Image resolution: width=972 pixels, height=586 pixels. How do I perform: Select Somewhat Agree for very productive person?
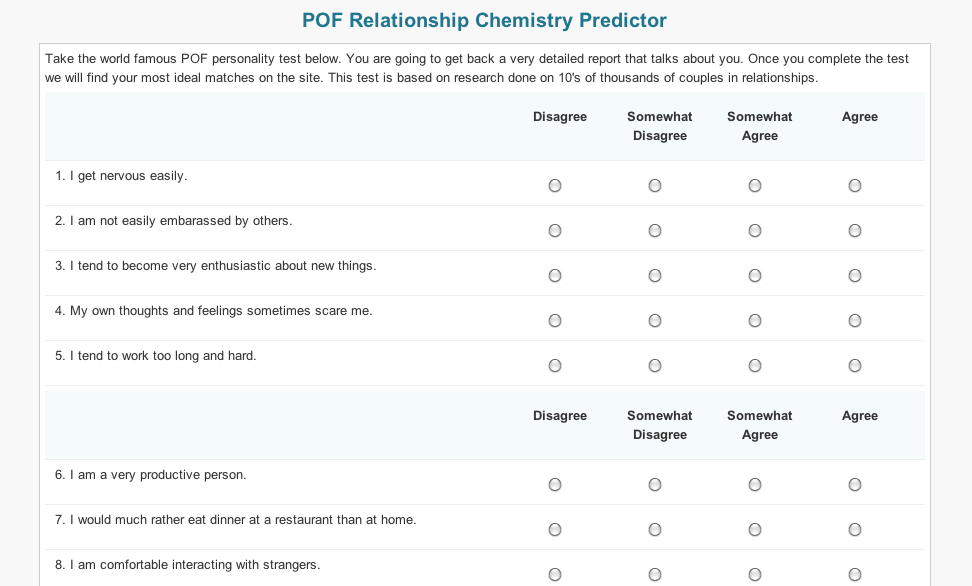(x=754, y=484)
